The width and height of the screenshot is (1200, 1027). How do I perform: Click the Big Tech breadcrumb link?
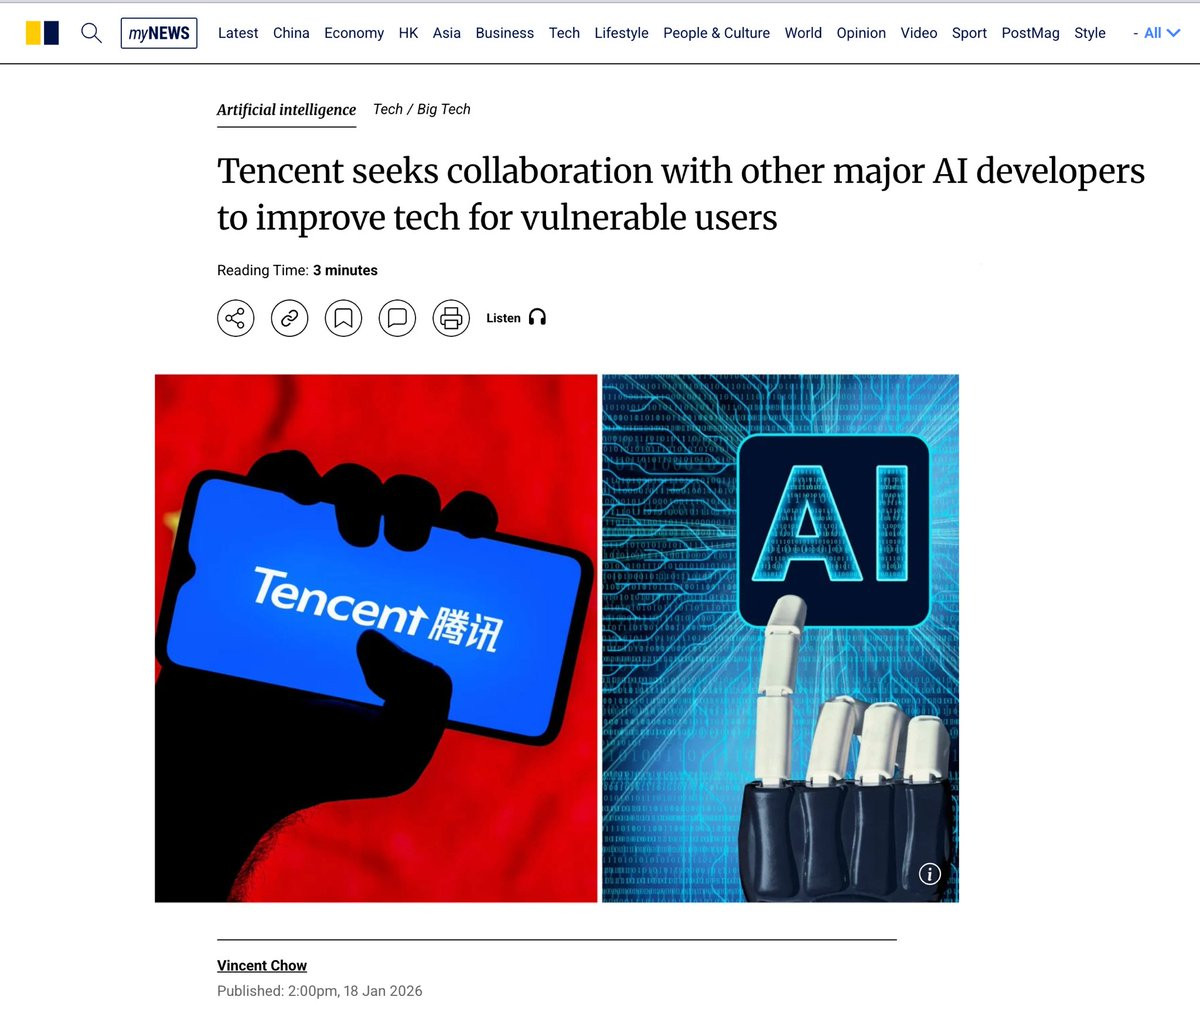[x=443, y=109]
